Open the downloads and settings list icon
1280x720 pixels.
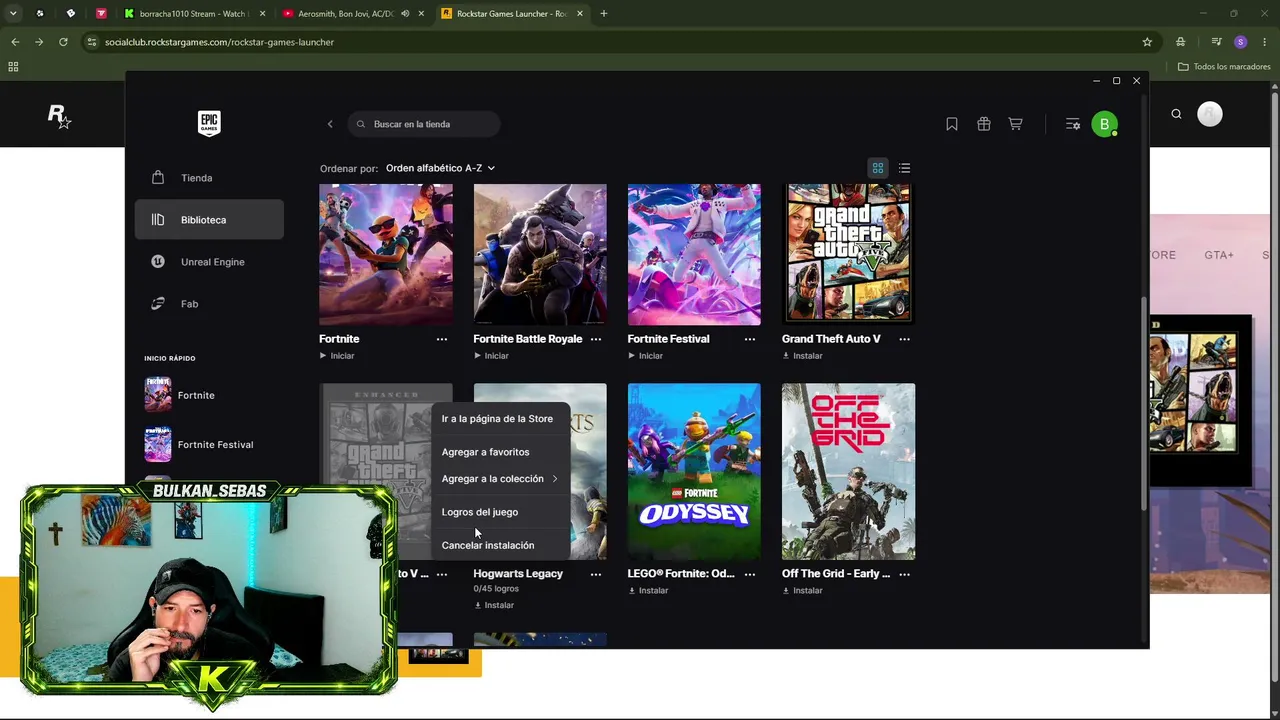coord(1073,124)
